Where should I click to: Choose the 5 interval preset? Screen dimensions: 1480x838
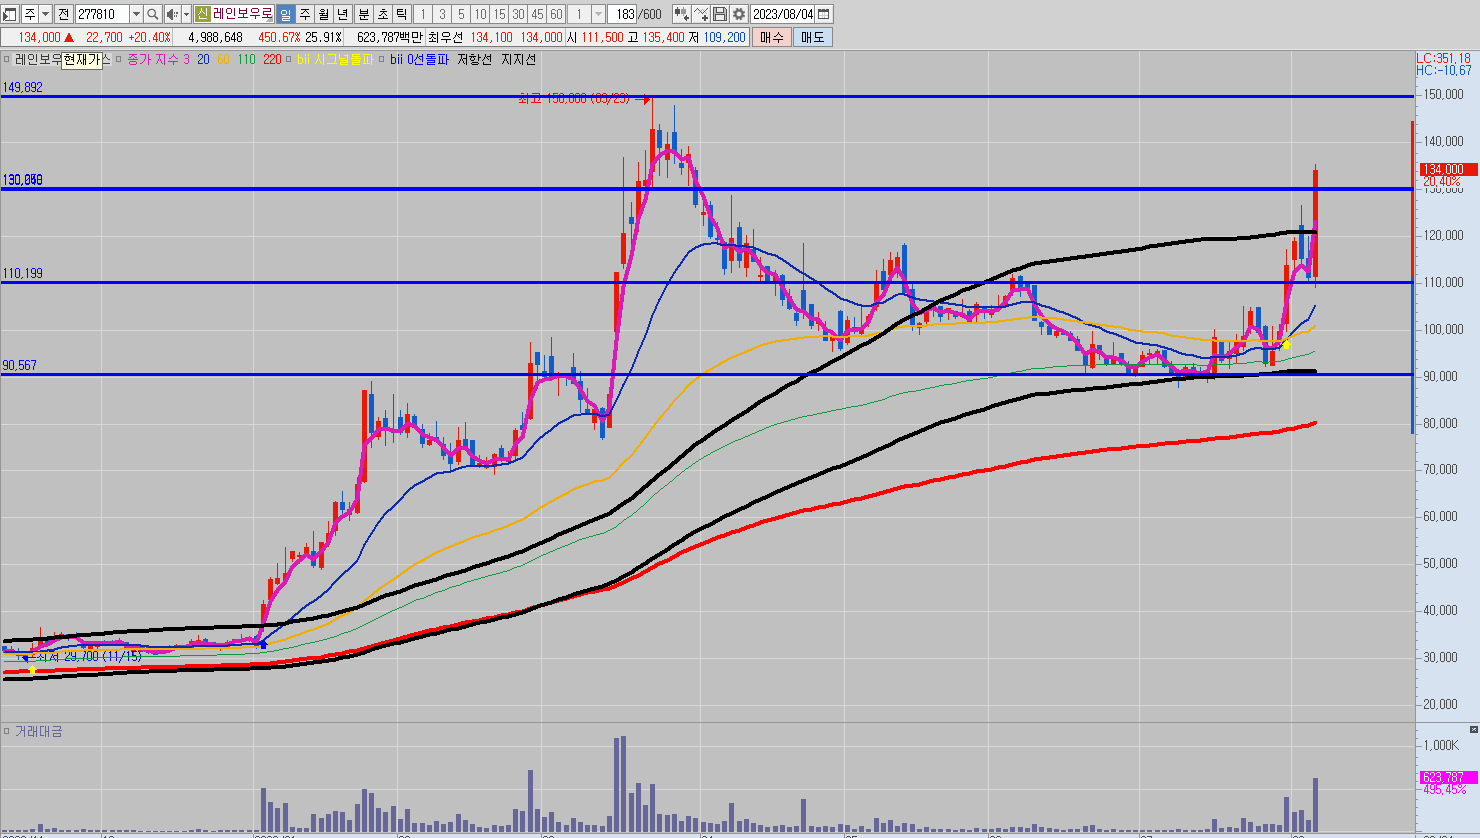coord(461,14)
